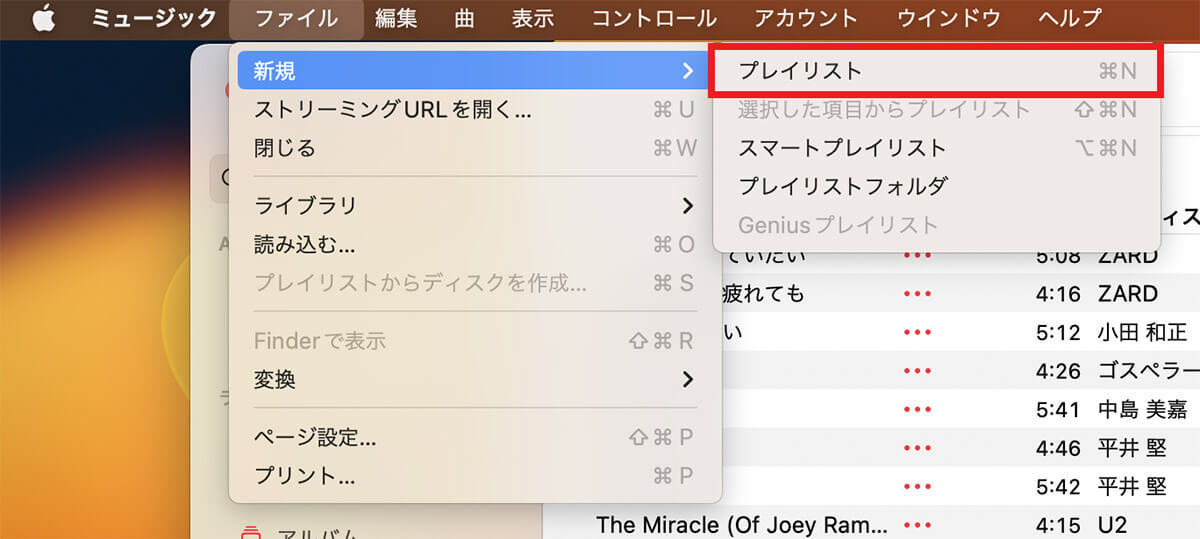Click more options dots for ゴスペラー song

(917, 371)
